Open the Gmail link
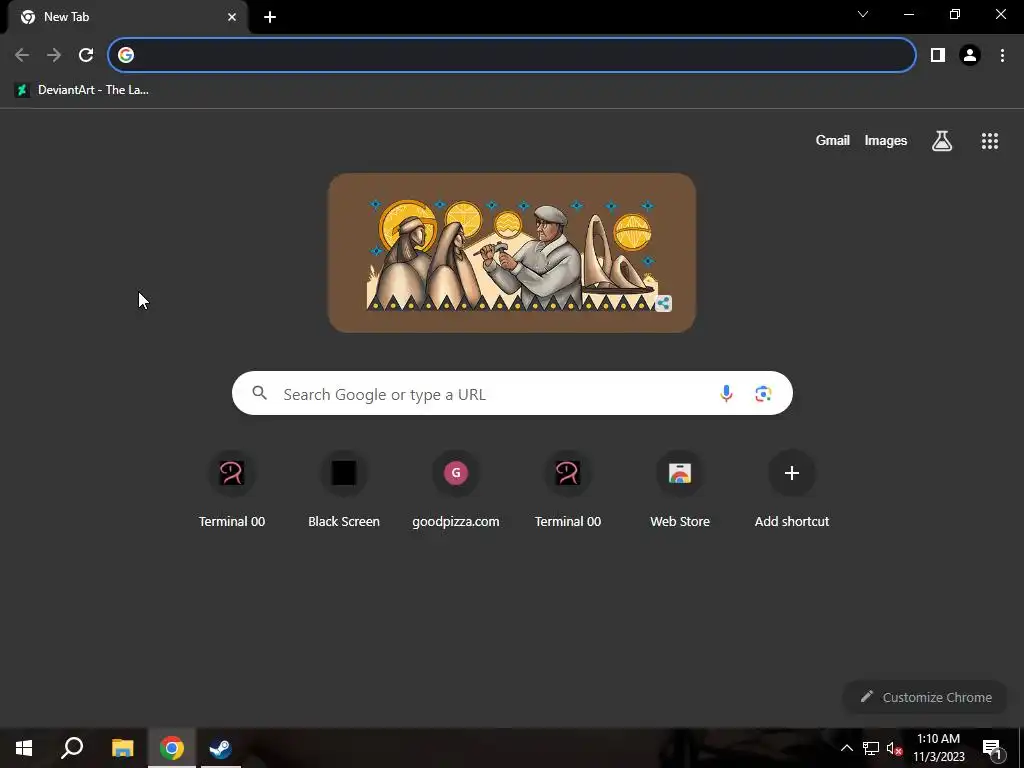This screenshot has height=768, width=1024. [x=832, y=140]
